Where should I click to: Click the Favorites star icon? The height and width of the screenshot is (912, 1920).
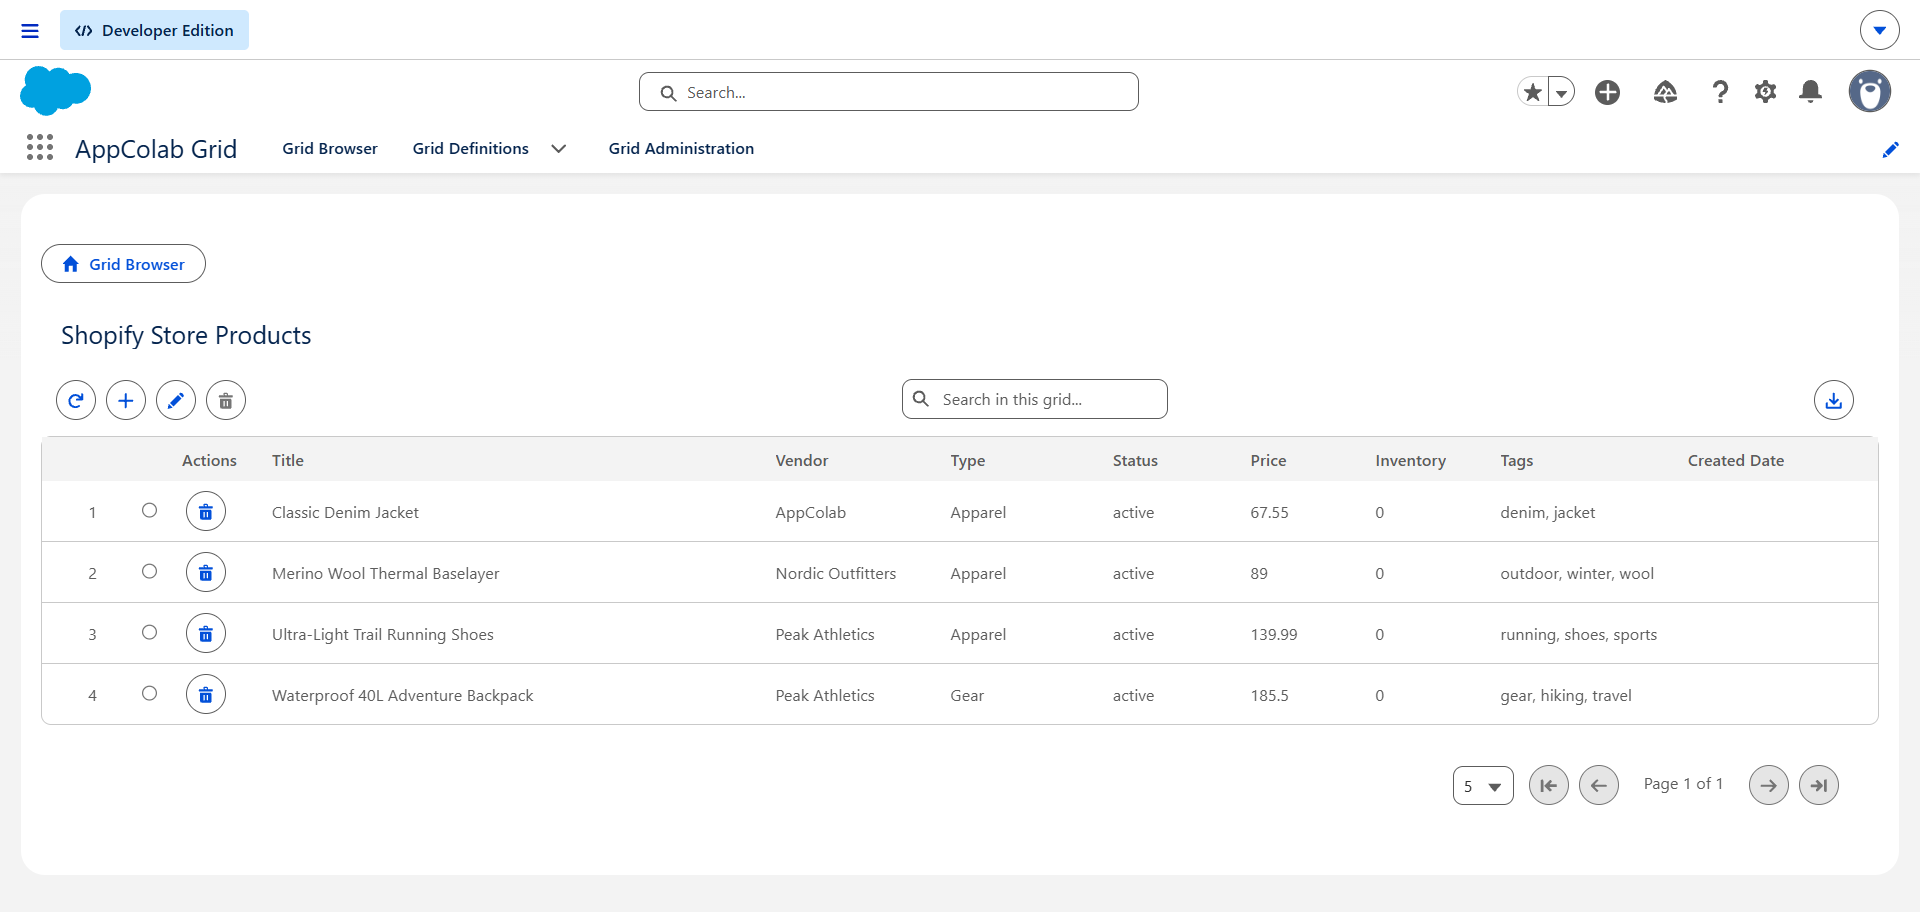[1532, 92]
